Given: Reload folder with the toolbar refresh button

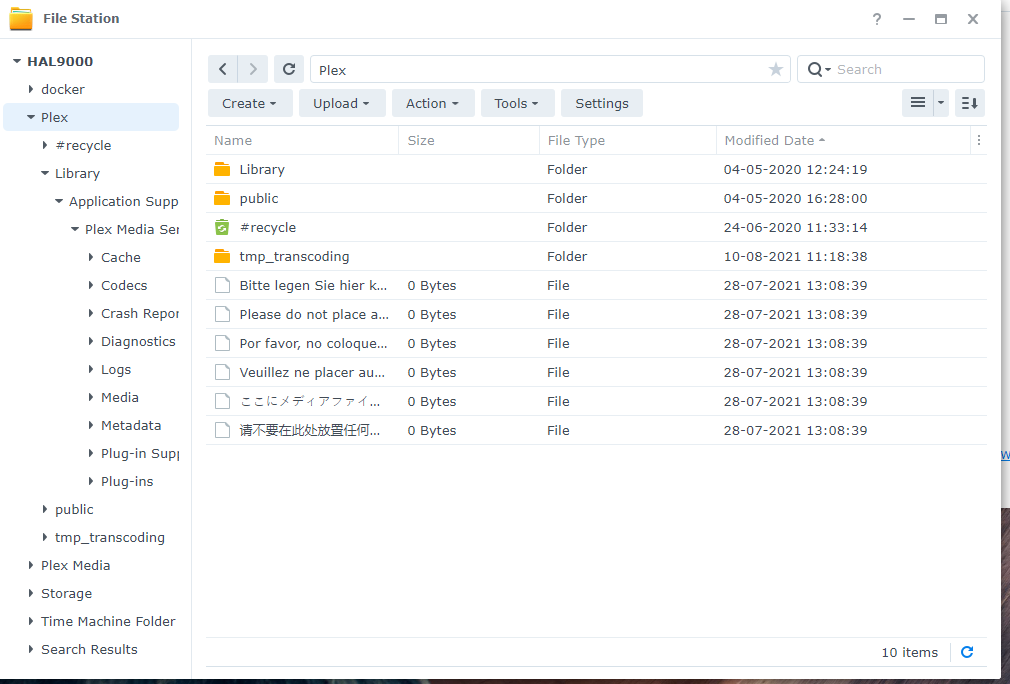Looking at the screenshot, I should coord(289,69).
